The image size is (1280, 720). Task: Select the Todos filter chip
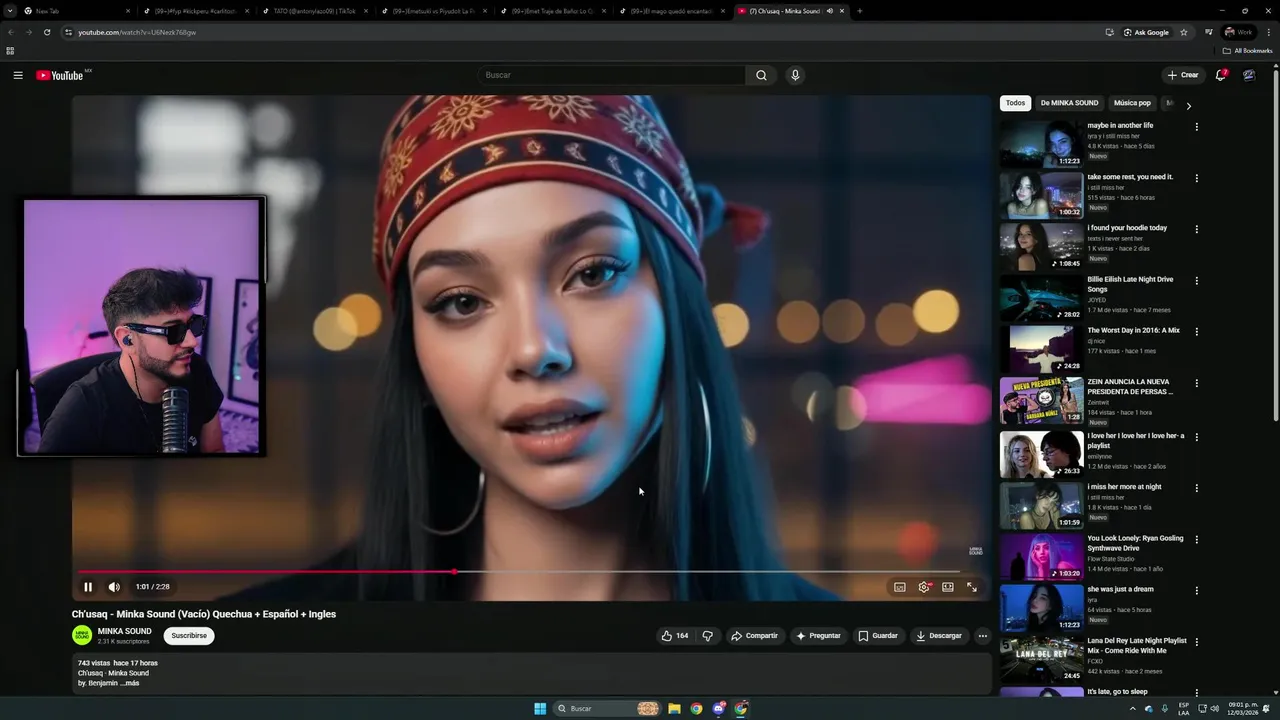1015,103
